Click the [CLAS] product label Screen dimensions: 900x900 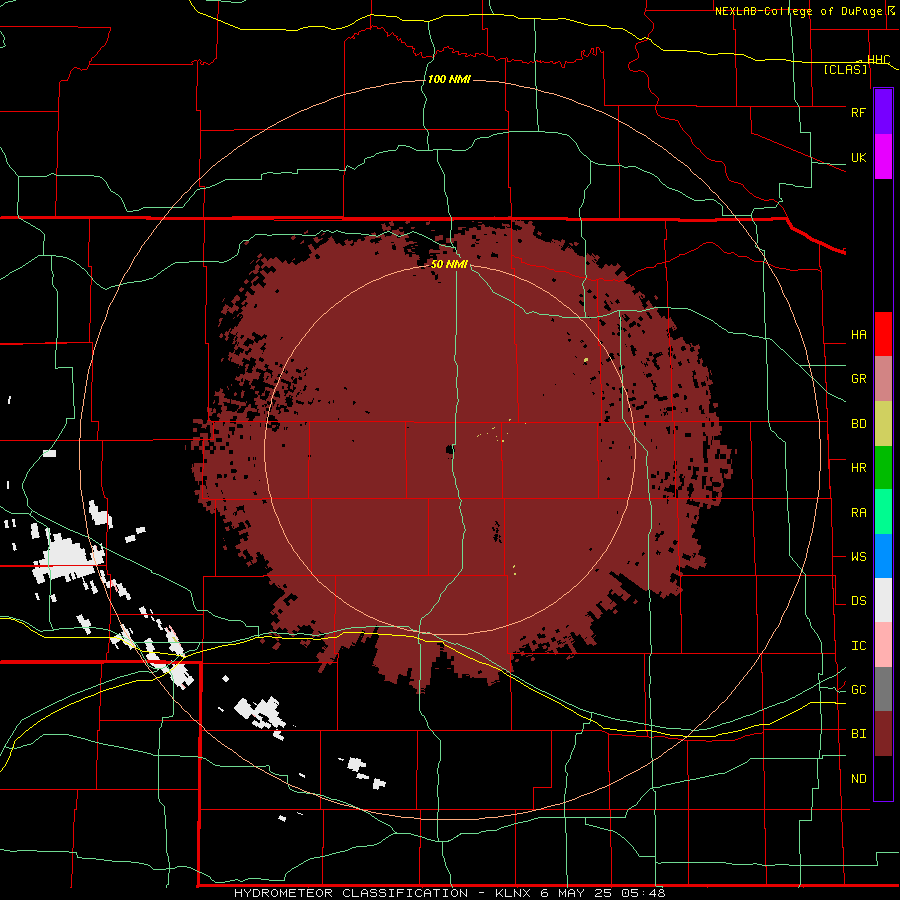845,69
